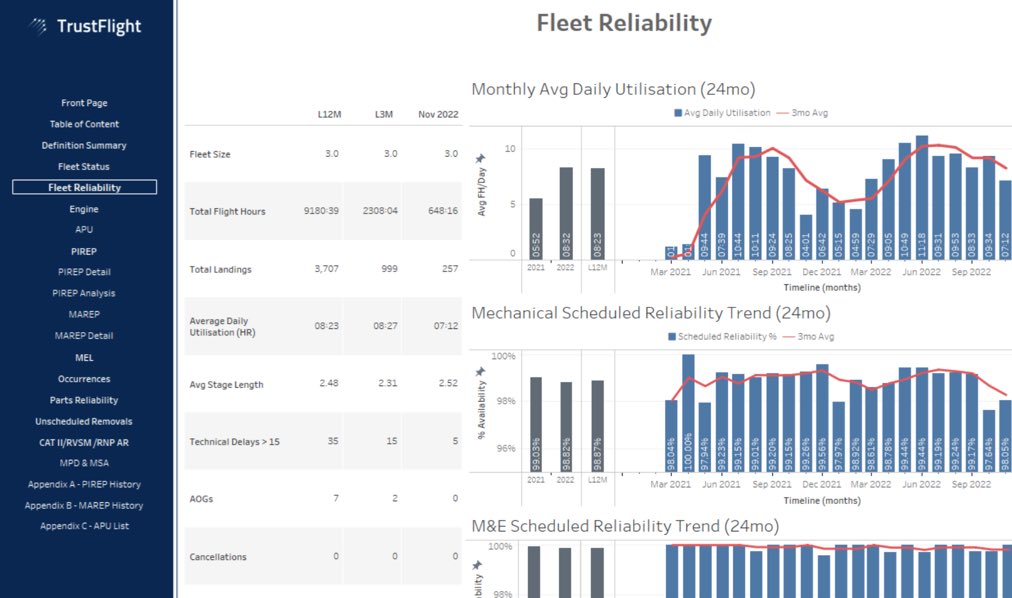Click pin icon on Avg FH/Day axis
Image resolution: width=1012 pixels, height=598 pixels.
click(x=480, y=158)
